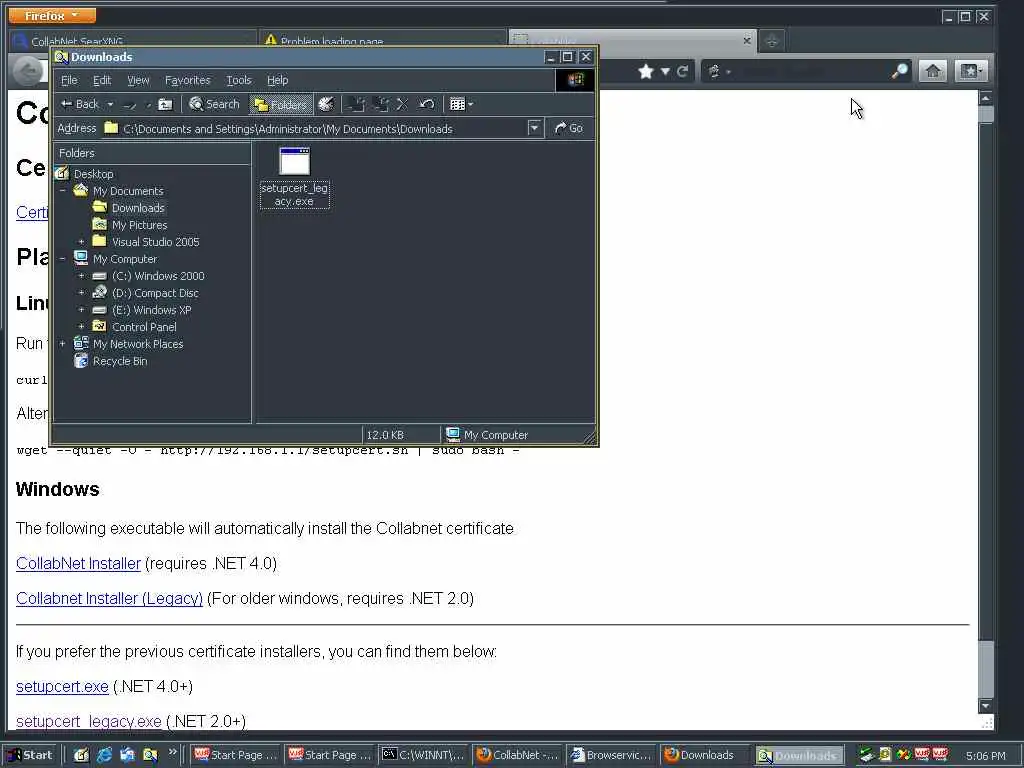The image size is (1024, 768).
Task: Delete selected item with X icon
Action: click(x=402, y=104)
